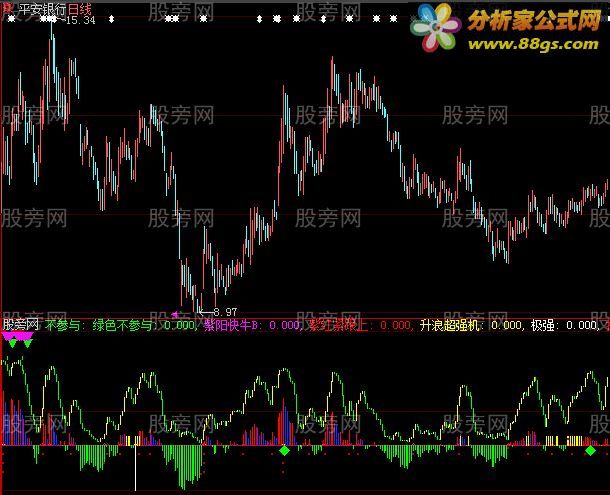This screenshot has height=495, width=610.
Task: Click the red icon before 平安银行
Action: [x=9, y=9]
